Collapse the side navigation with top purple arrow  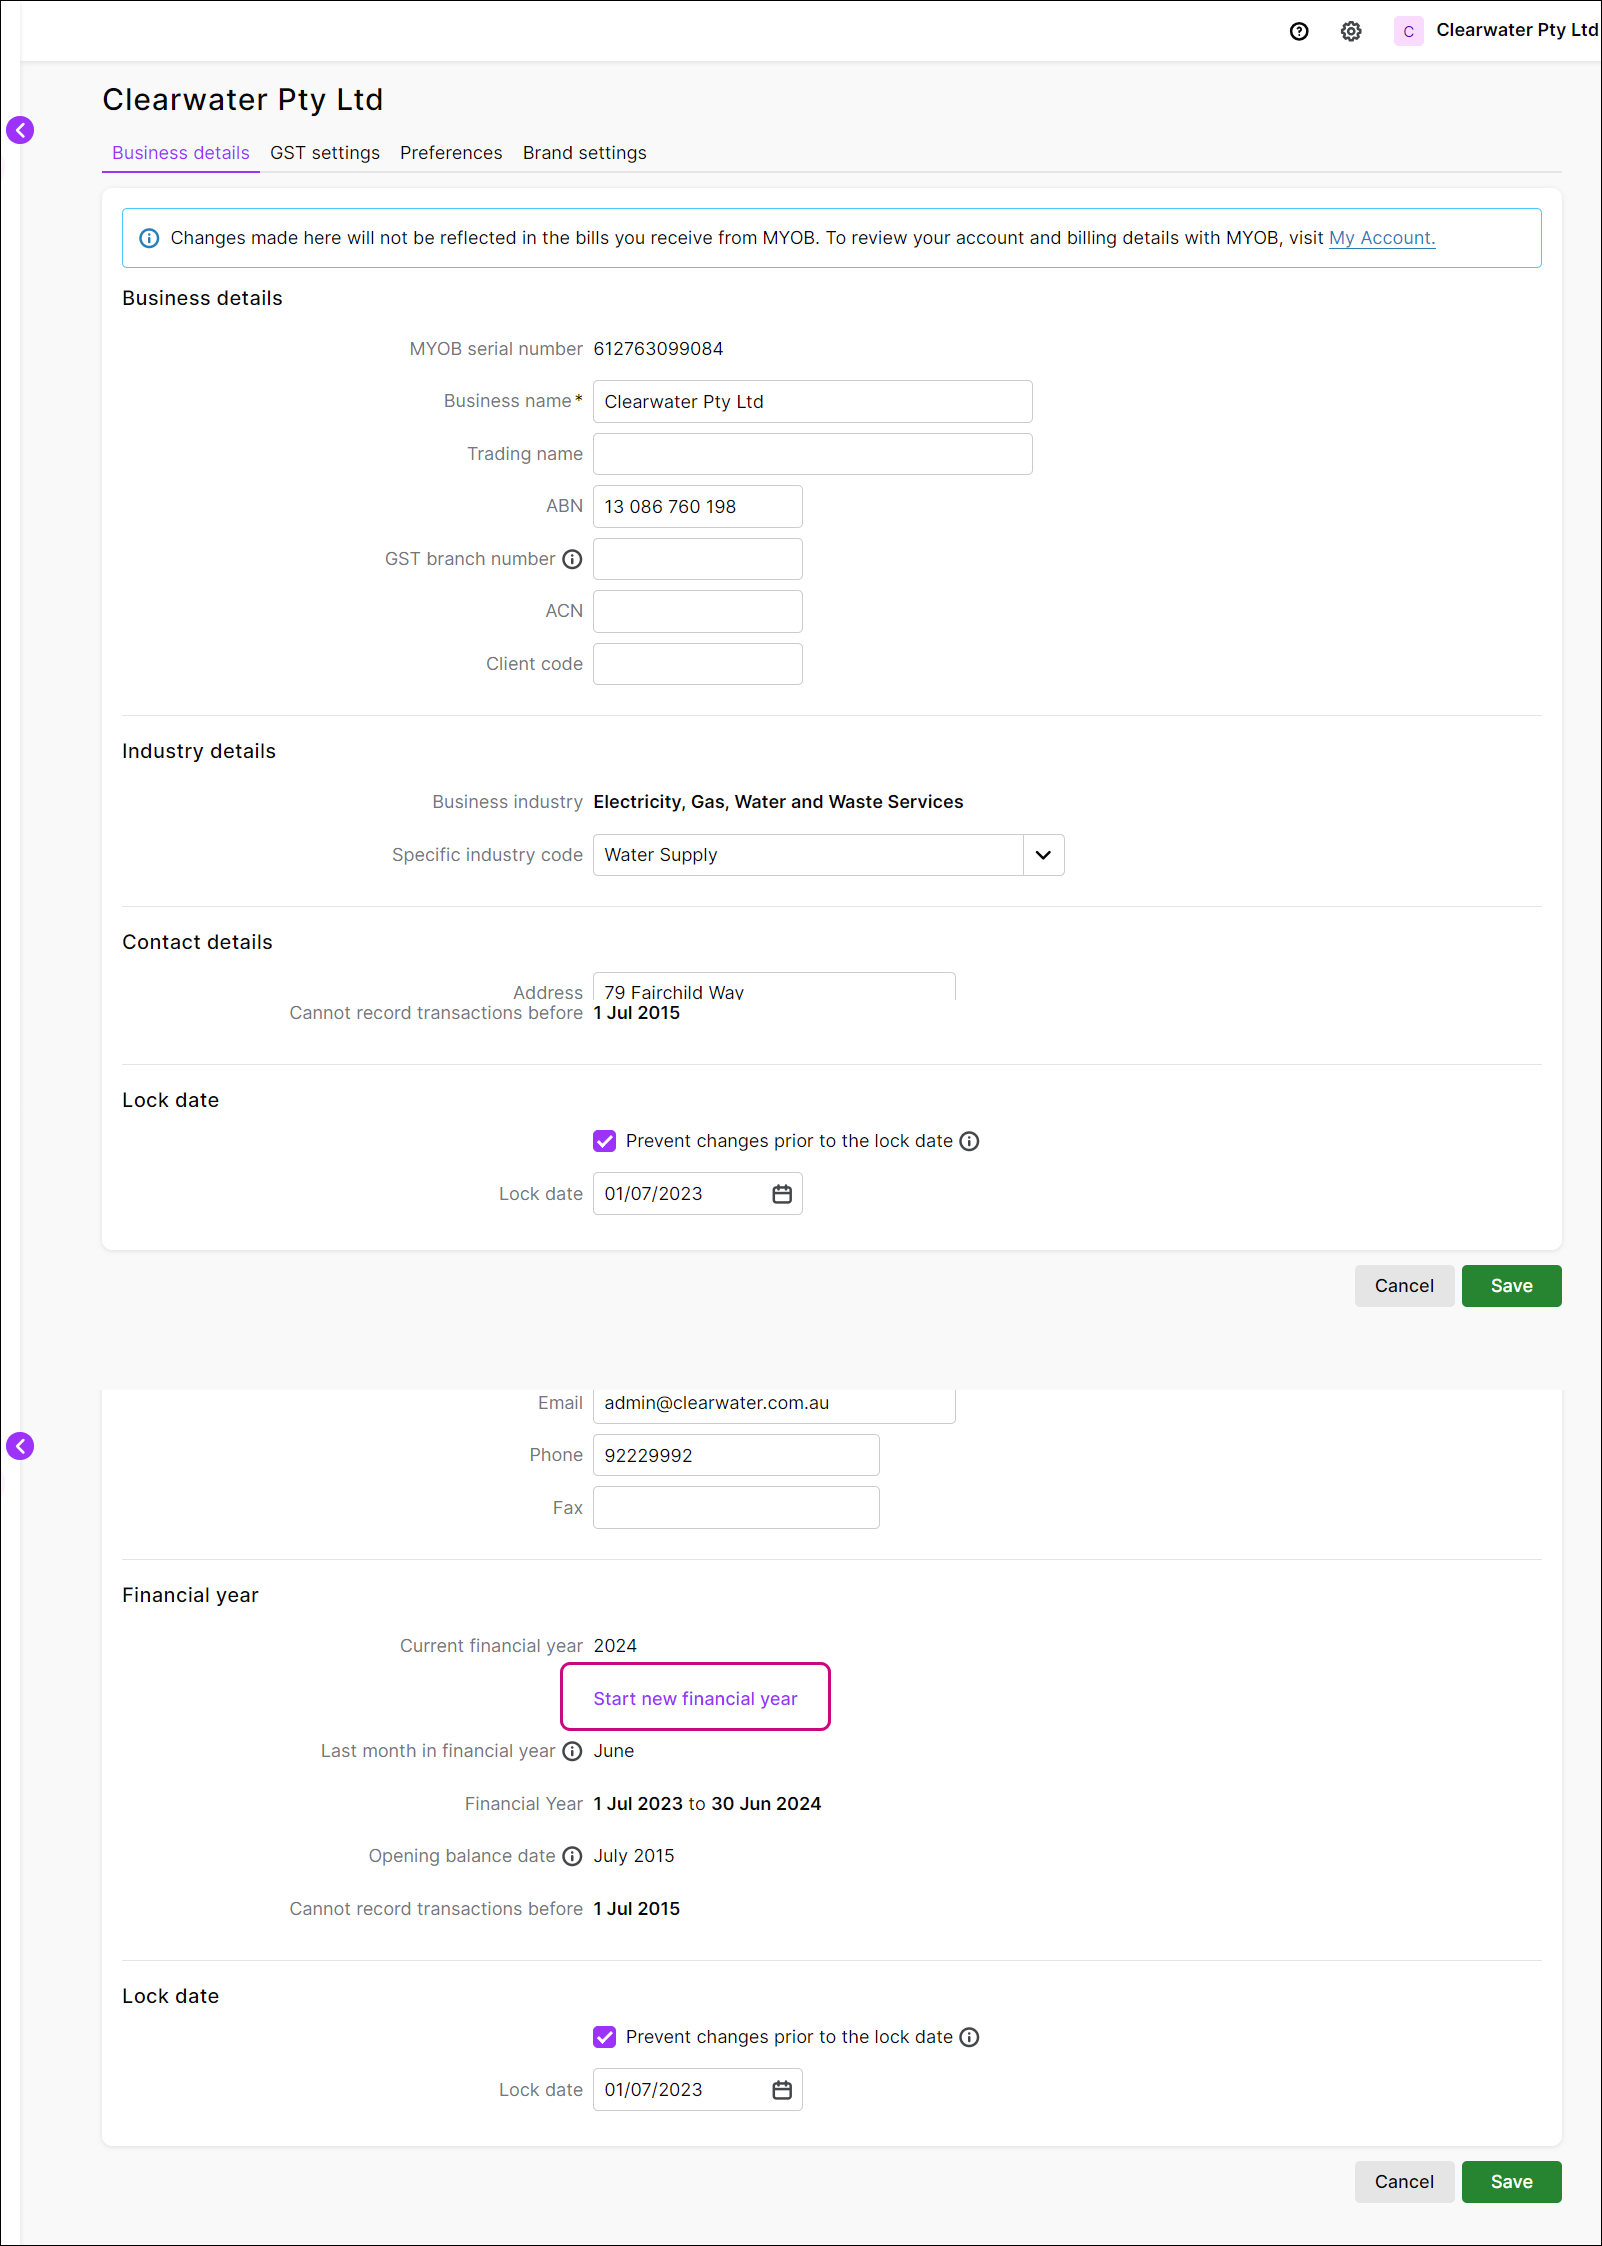20,130
